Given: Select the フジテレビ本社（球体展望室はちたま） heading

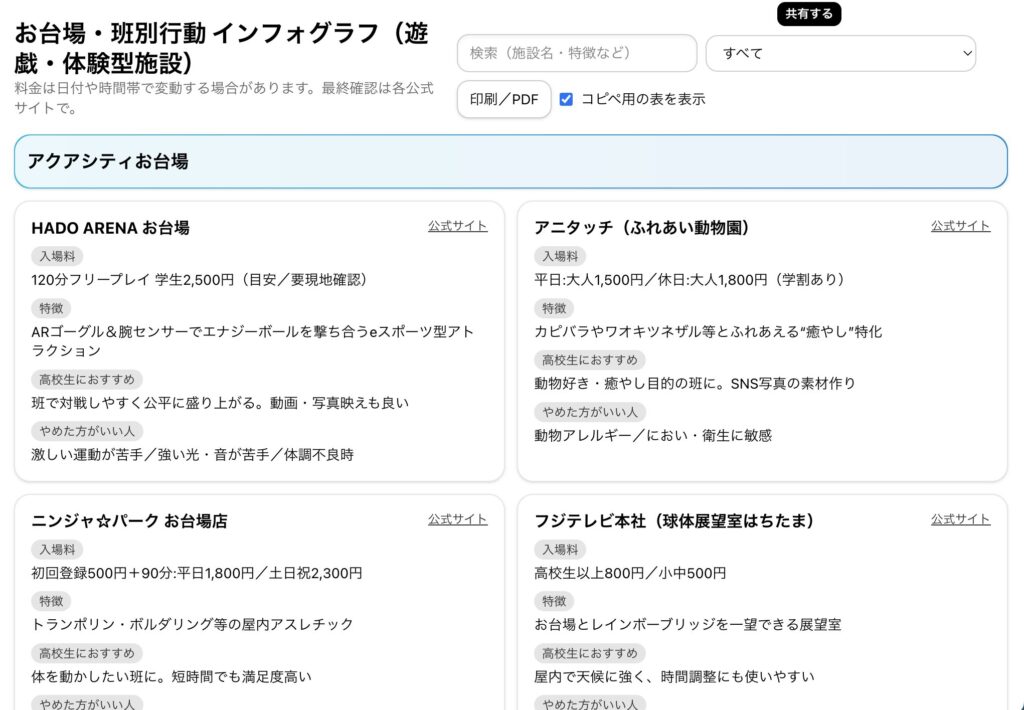Looking at the screenshot, I should click(x=674, y=521).
